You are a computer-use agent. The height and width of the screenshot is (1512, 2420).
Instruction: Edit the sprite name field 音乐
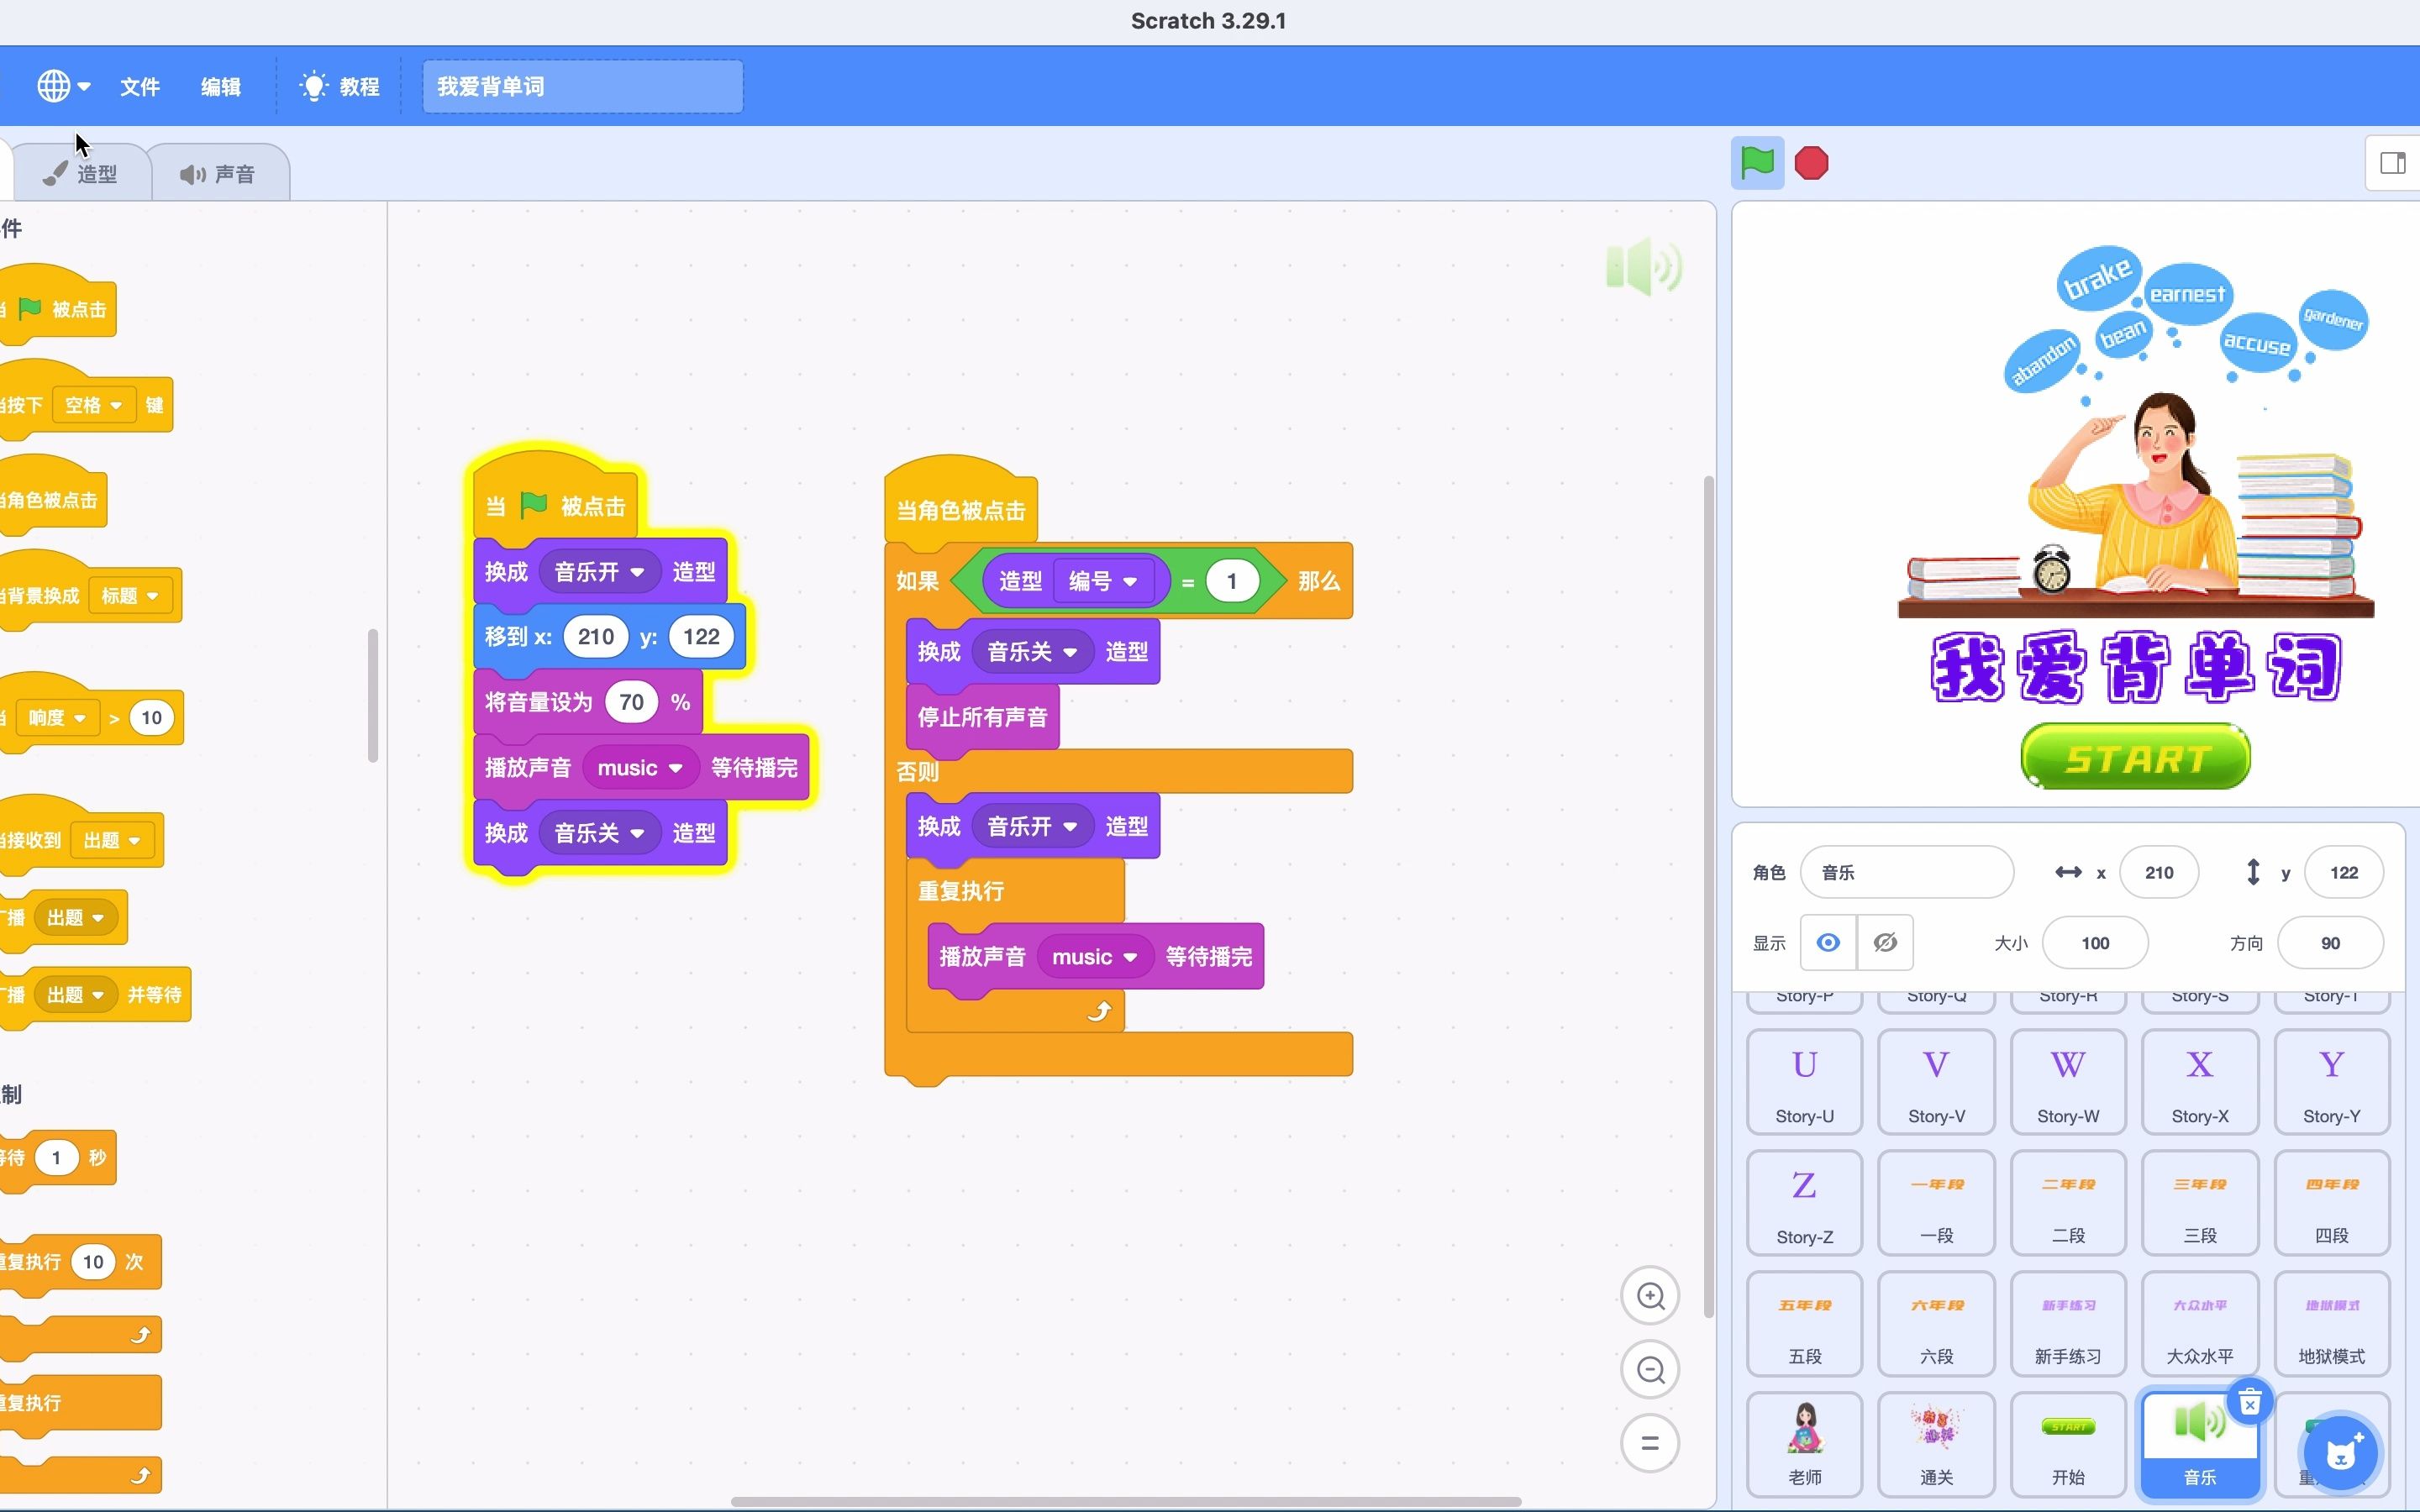pos(1906,872)
